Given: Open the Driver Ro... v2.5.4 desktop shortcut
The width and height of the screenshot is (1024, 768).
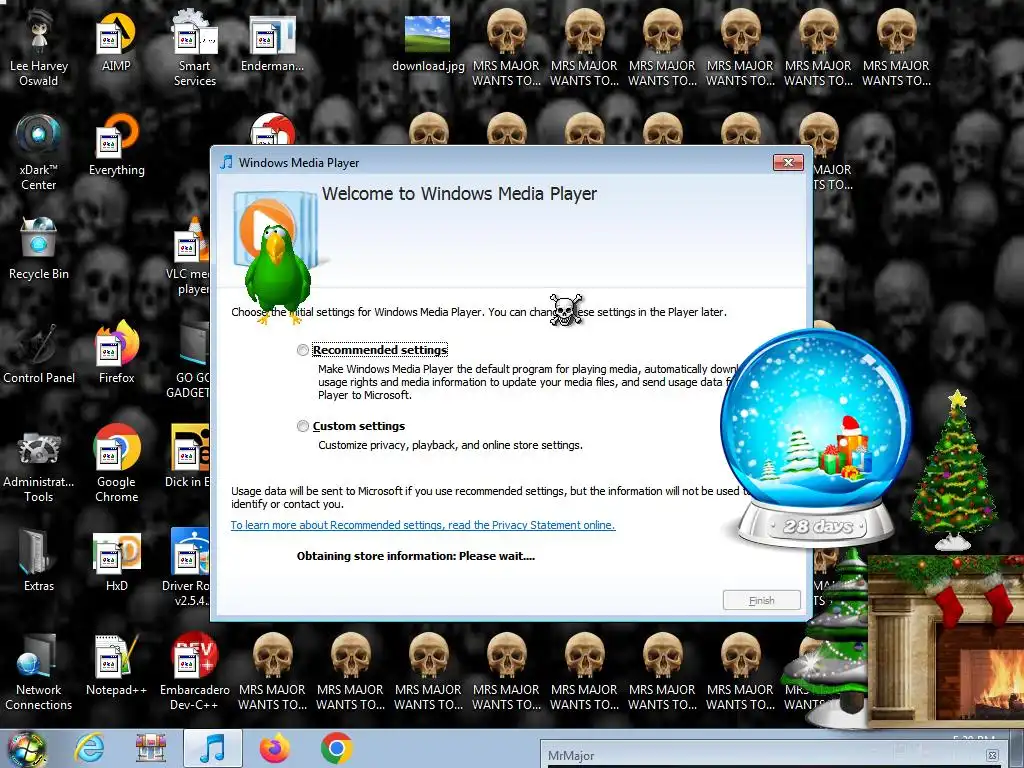Looking at the screenshot, I should pyautogui.click(x=188, y=568).
